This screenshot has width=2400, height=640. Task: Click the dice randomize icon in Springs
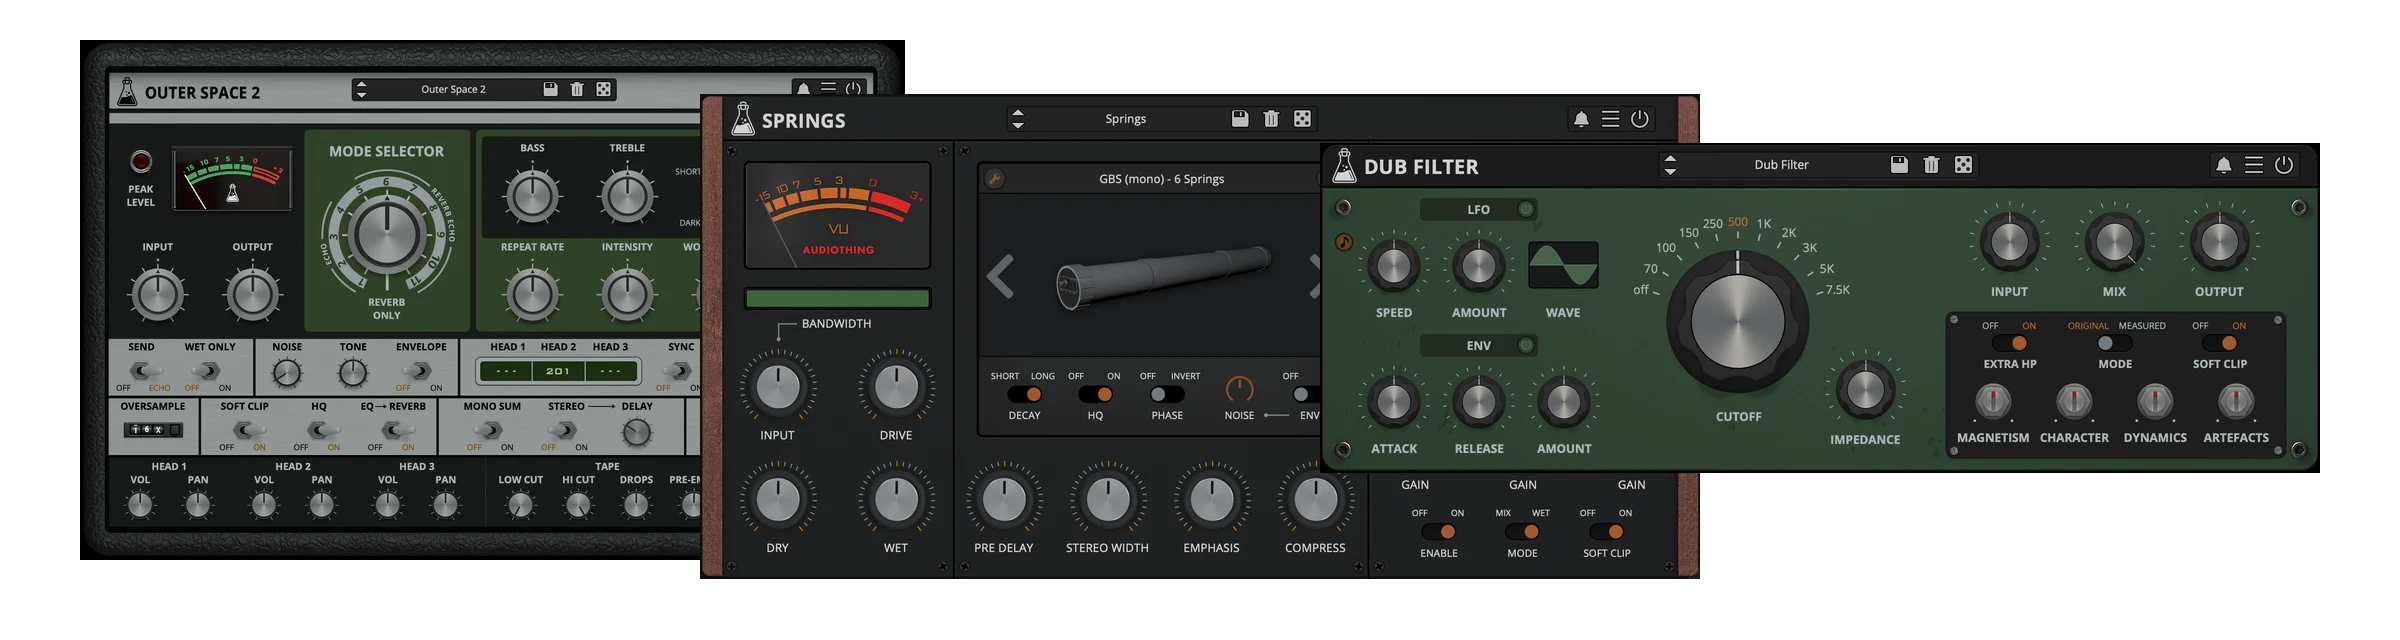1302,119
